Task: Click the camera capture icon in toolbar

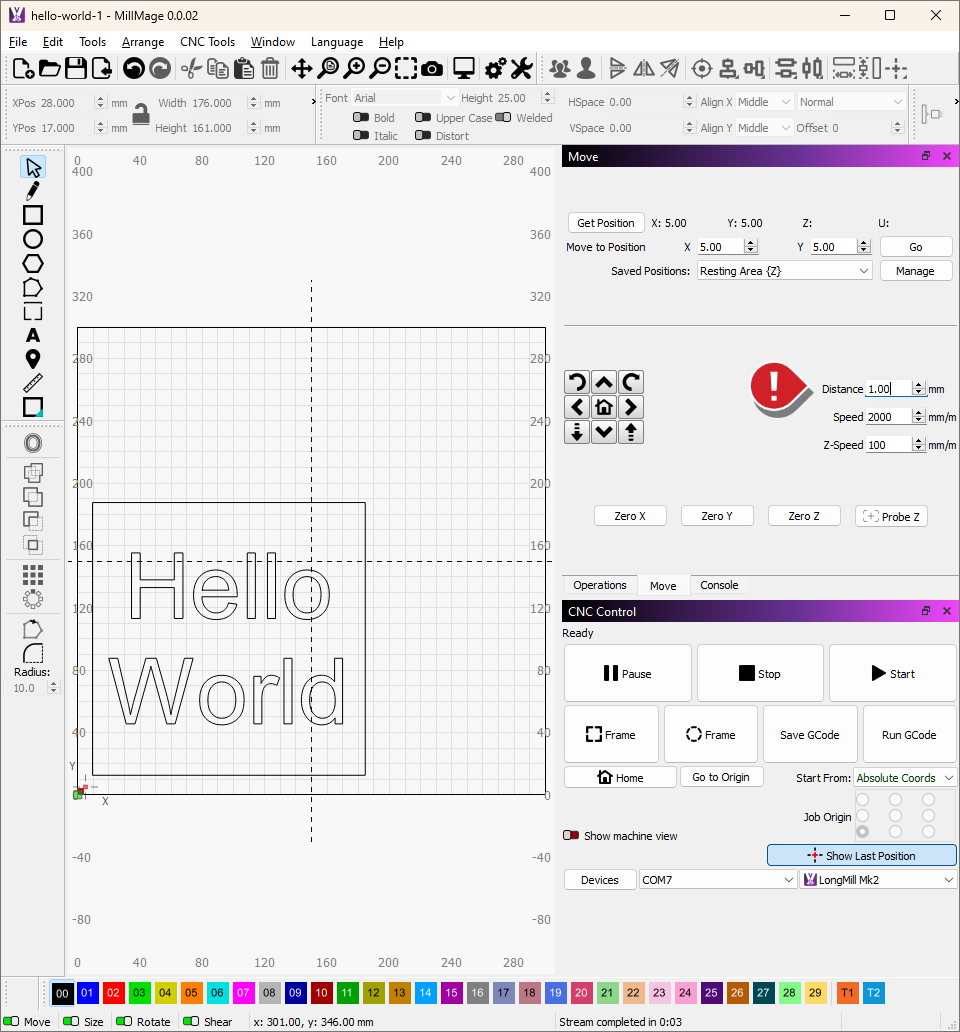Action: (432, 69)
